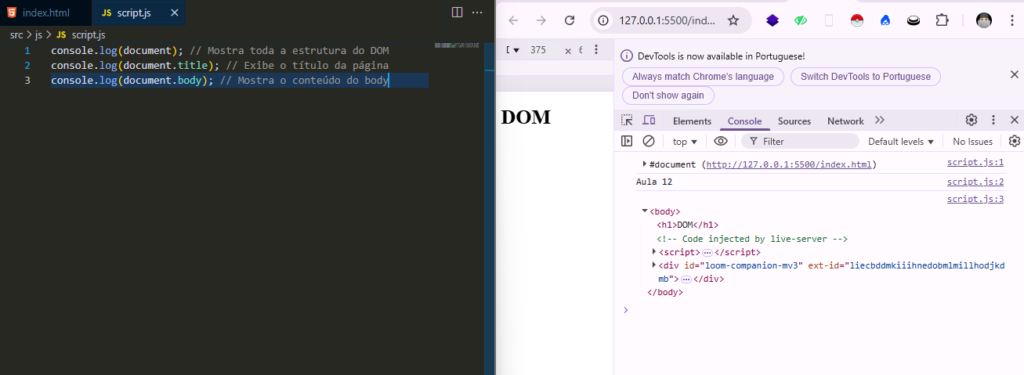The image size is (1024, 375).
Task: Go forward in the Chrome browser
Action: (x=541, y=20)
